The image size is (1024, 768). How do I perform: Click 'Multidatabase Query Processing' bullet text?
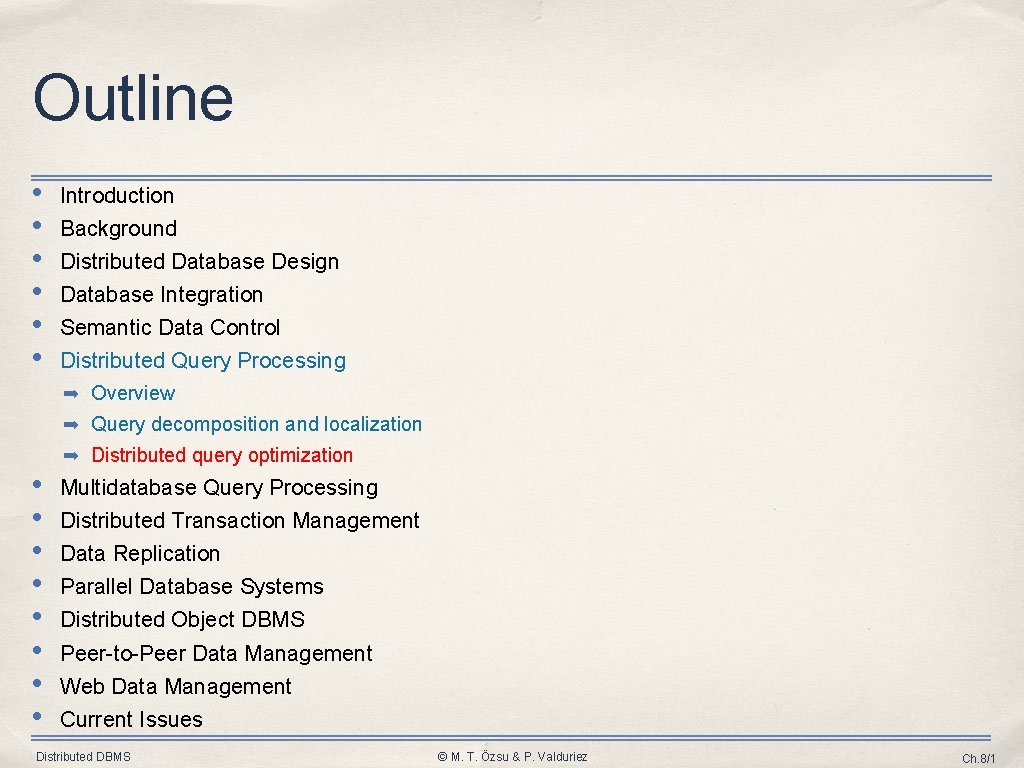(219, 487)
